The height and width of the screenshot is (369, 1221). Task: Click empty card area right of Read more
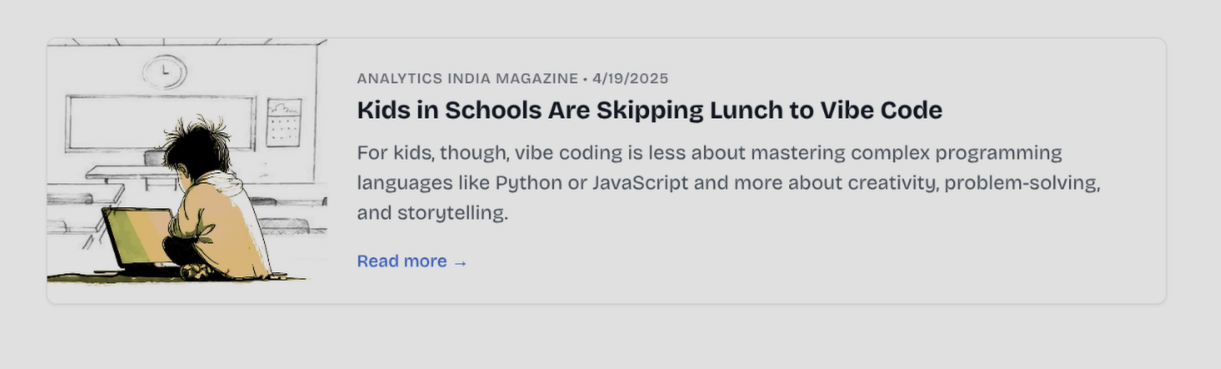tap(800, 262)
